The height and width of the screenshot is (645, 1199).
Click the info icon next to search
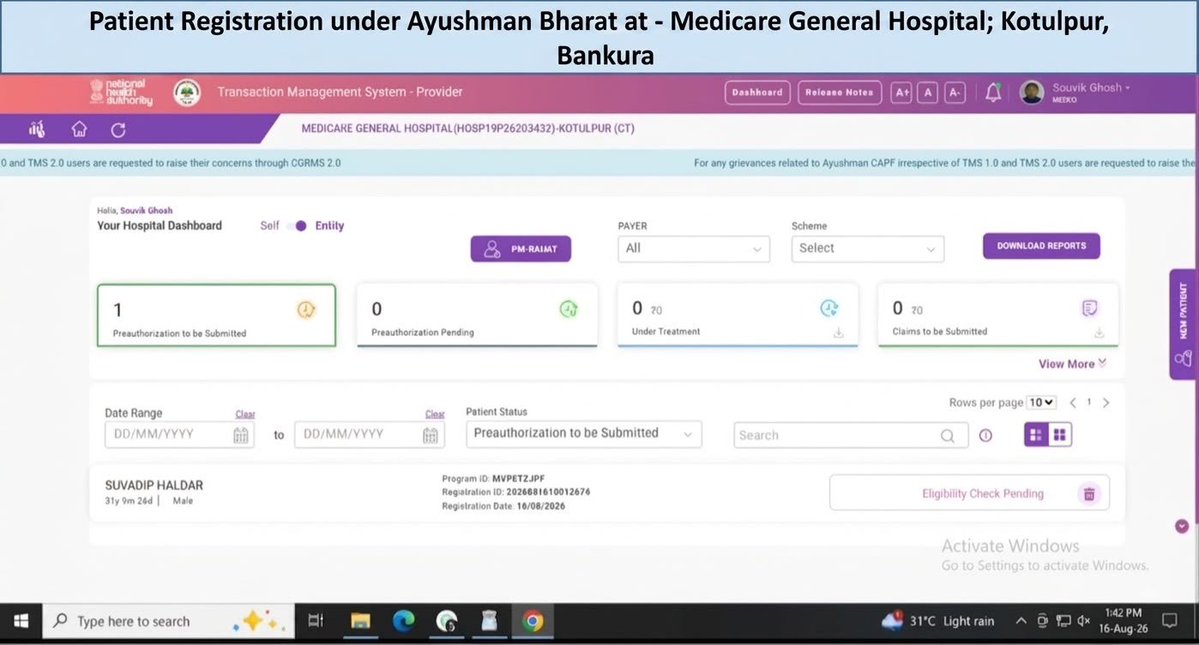(986, 435)
